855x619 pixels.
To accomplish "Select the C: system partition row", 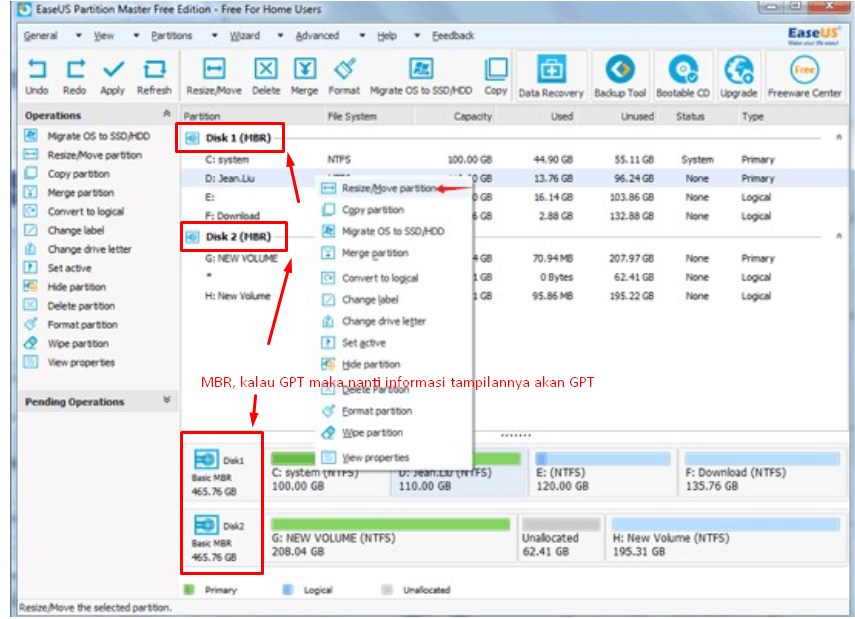I will 514,159.
